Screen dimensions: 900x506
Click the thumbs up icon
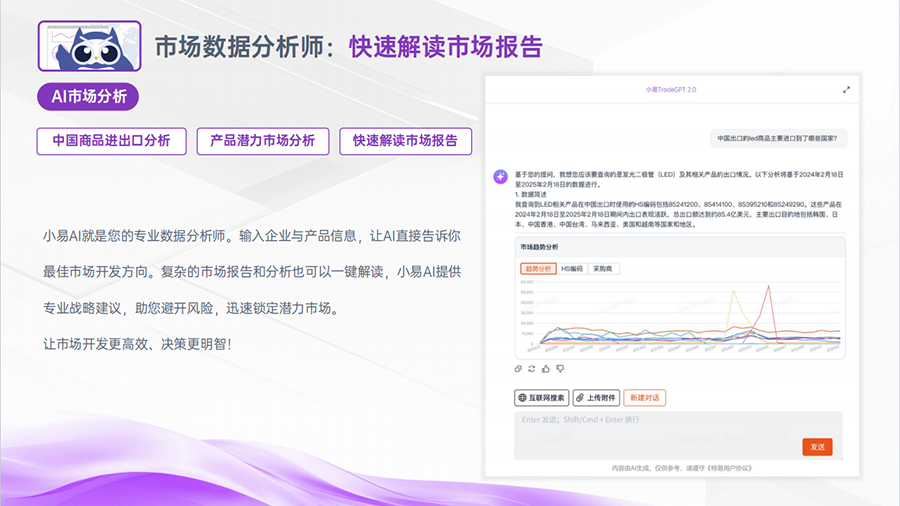[546, 369]
